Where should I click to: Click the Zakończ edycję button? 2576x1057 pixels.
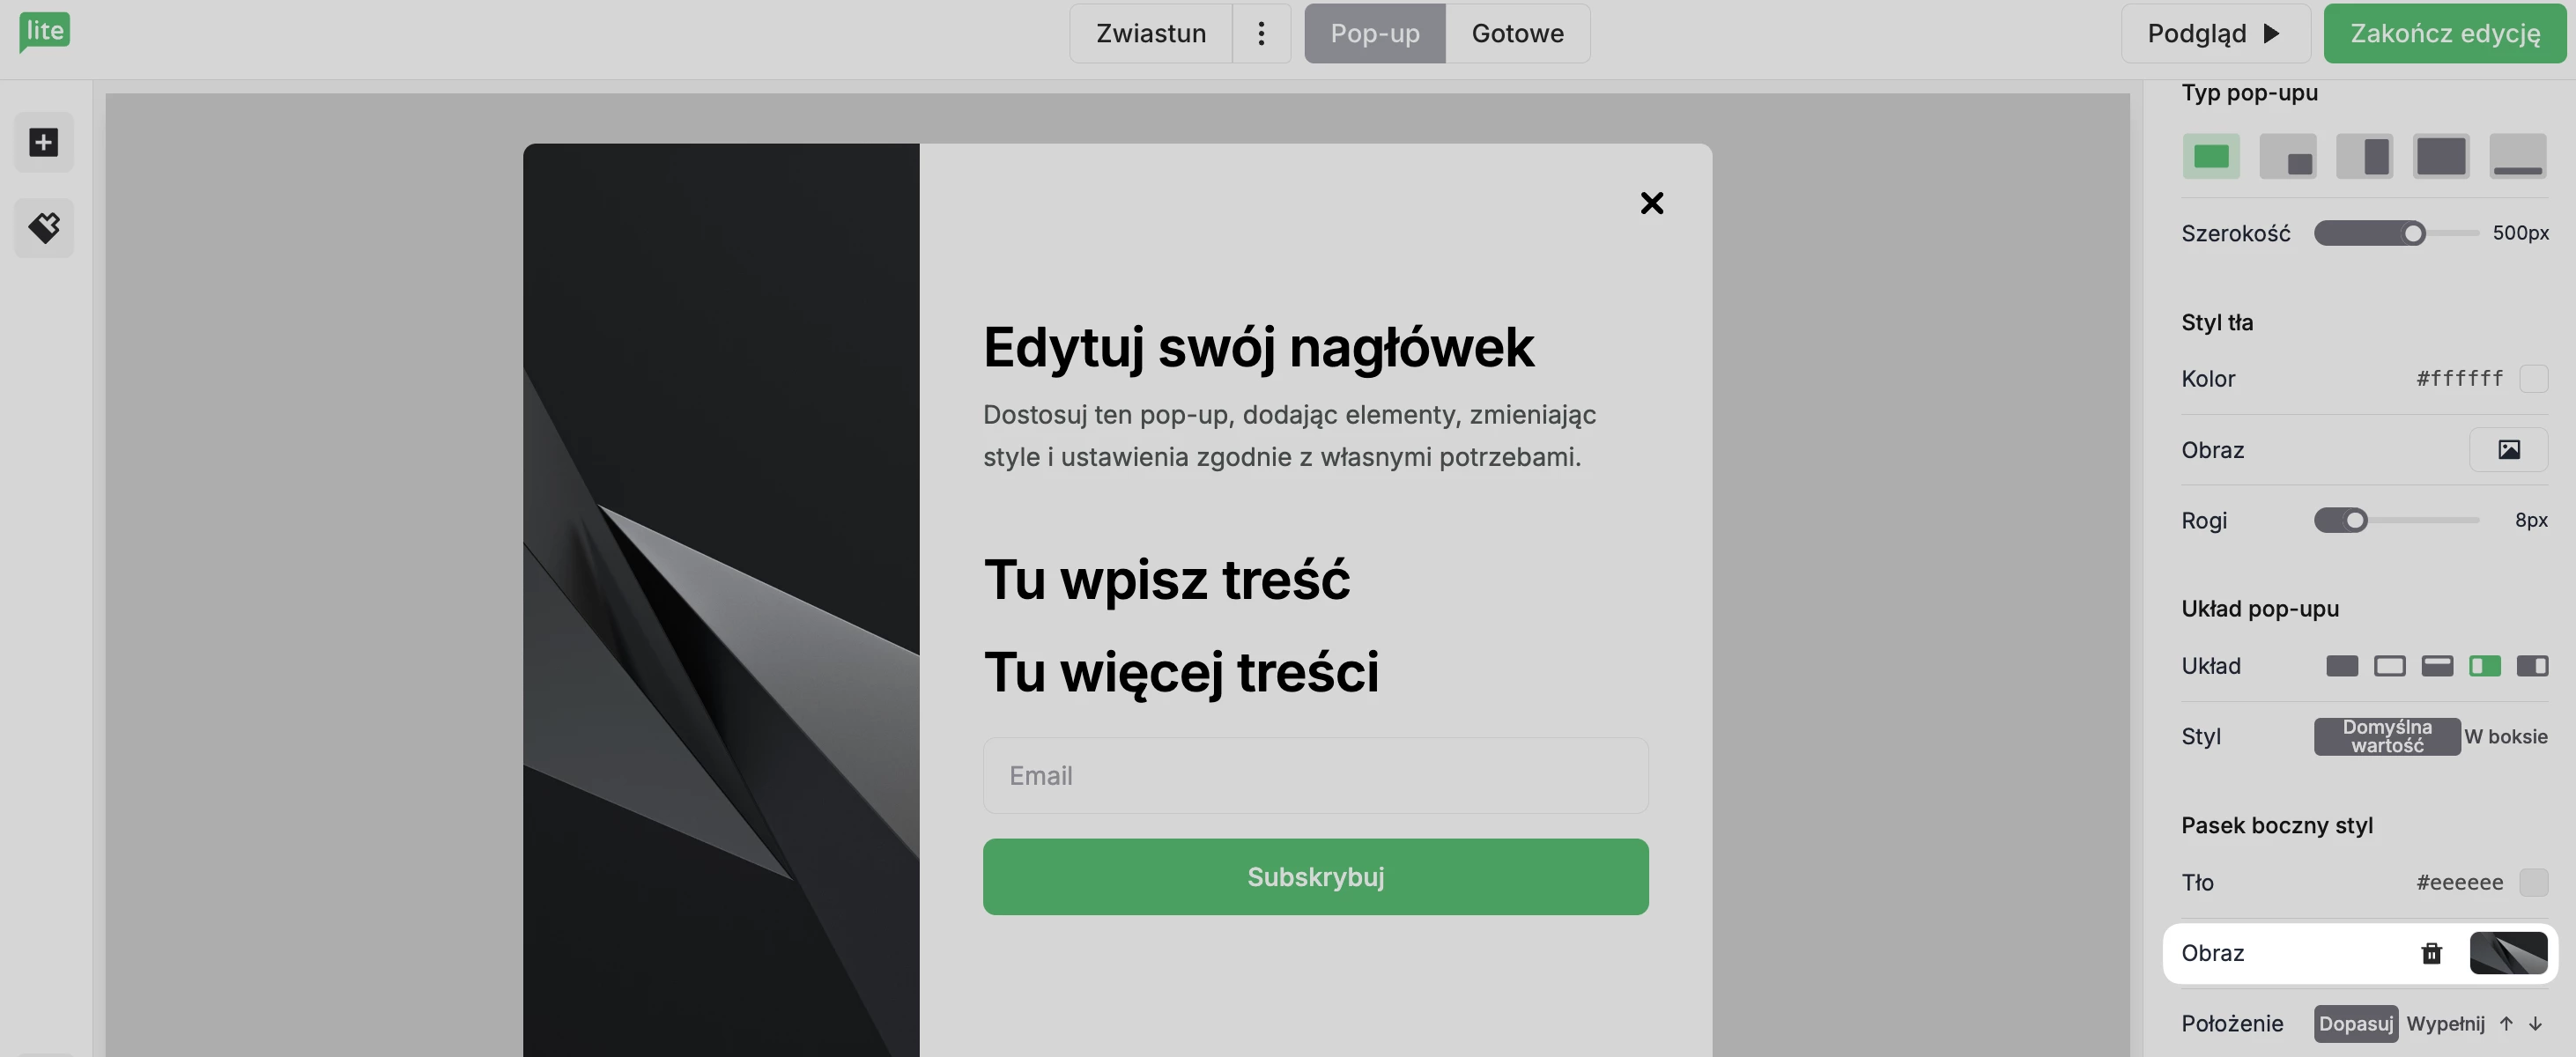[x=2444, y=33]
